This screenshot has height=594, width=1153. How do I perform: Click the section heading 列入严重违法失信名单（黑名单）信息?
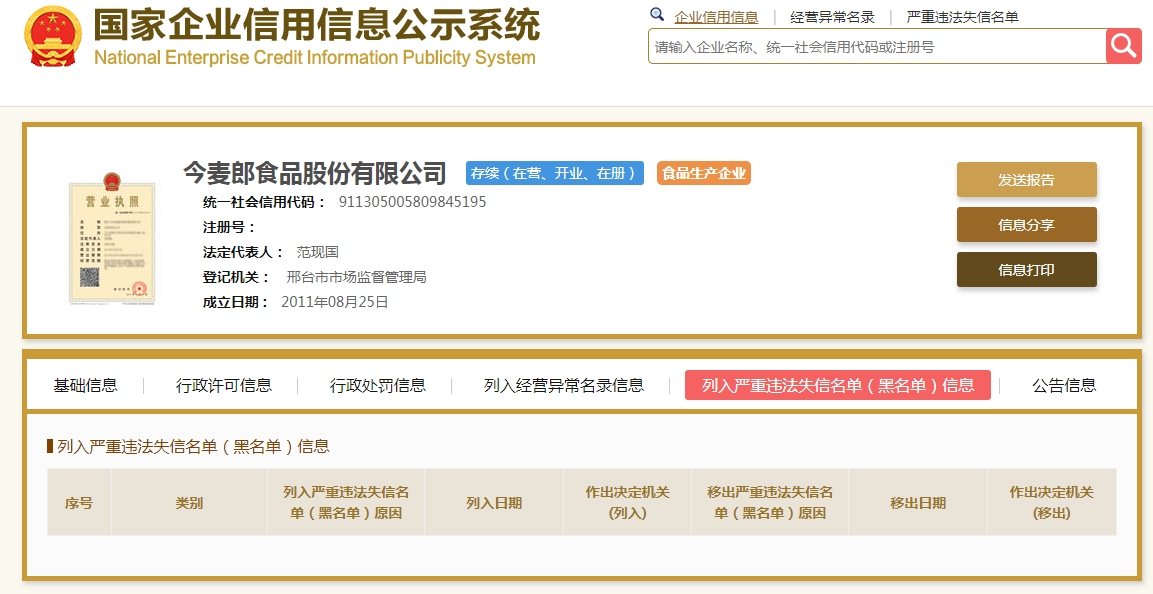click(x=193, y=446)
